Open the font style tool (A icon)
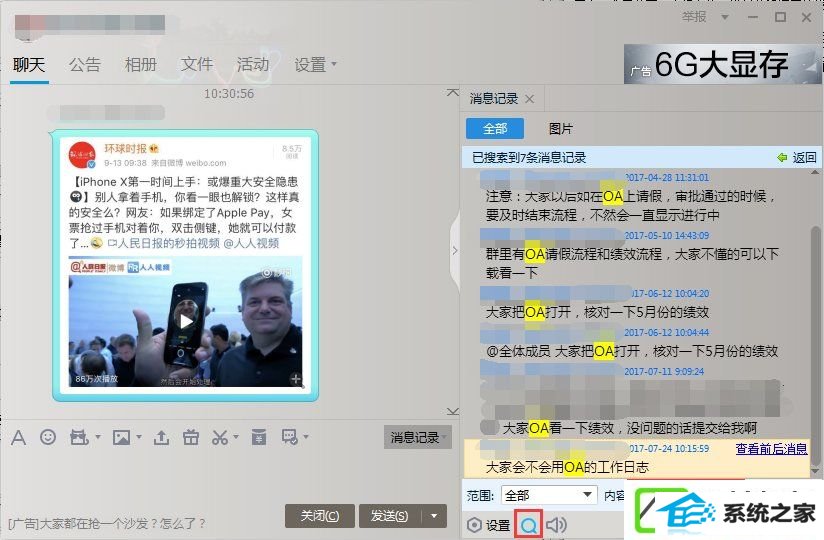This screenshot has width=824, height=540. [18, 437]
